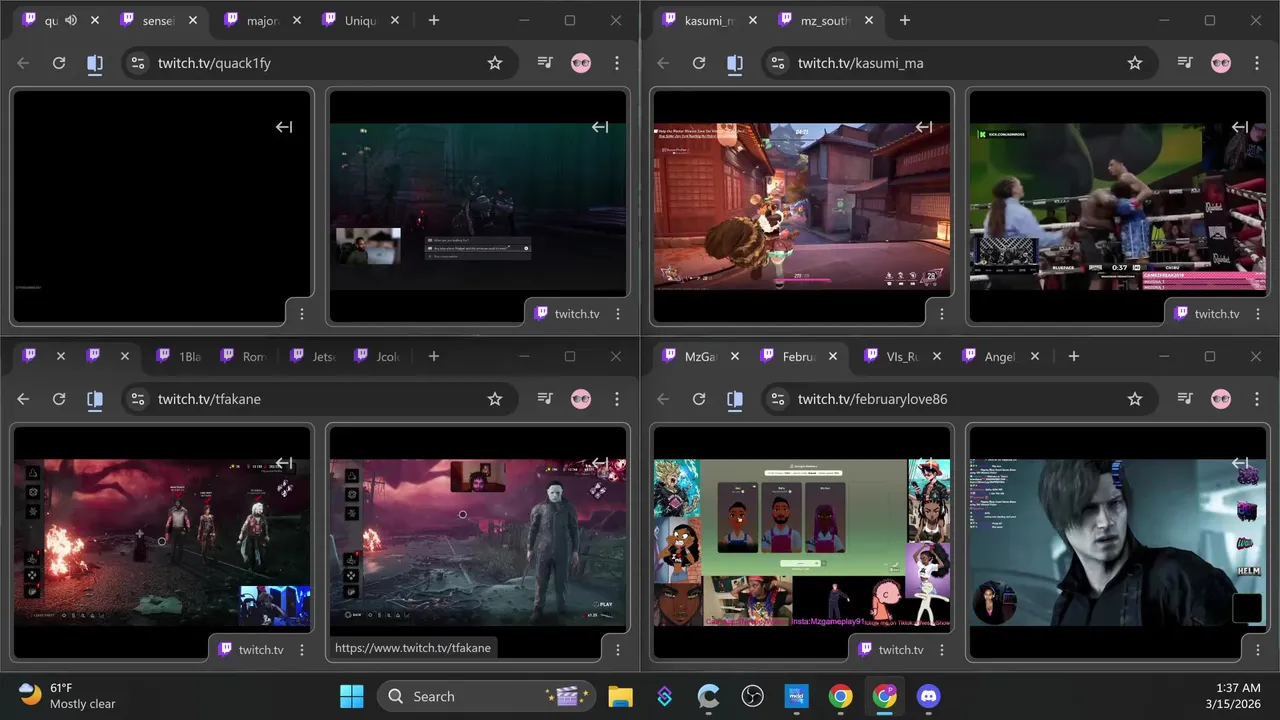Click the arrow icon on quack1fy's left video pane
Image resolution: width=1280 pixels, height=720 pixels.
point(284,127)
